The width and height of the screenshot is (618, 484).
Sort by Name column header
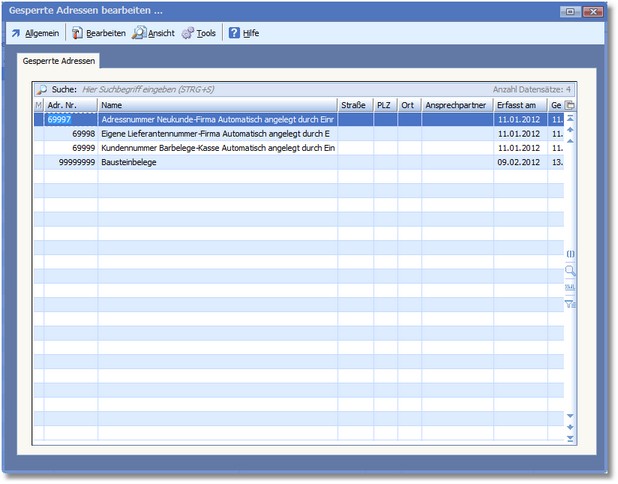pos(217,105)
